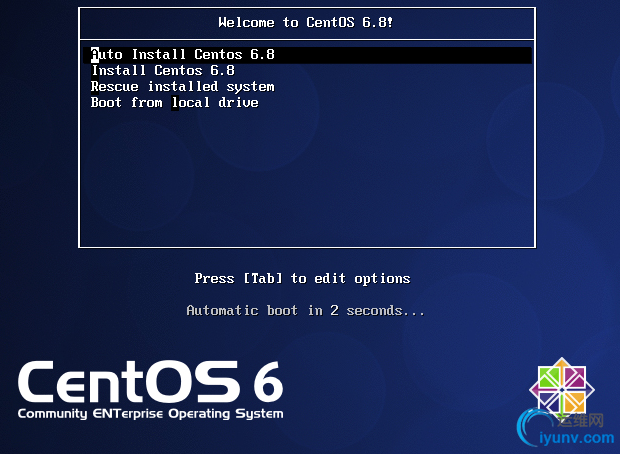Click Community ENTerprise Operating System tagline
Screen dimensions: 620x454
[x=150, y=414]
